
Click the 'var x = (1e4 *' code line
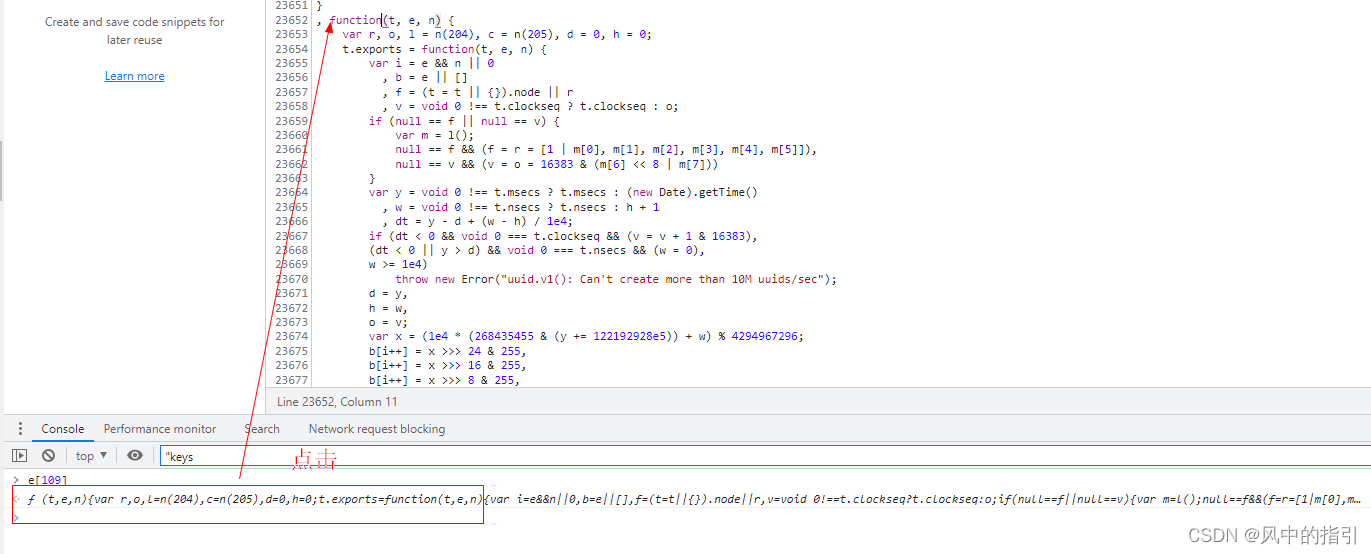(586, 337)
